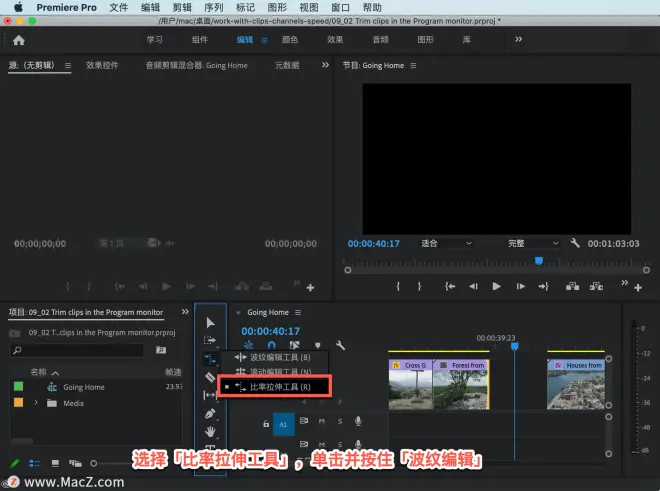The width and height of the screenshot is (660, 491).
Task: Open zoom level dropdown showing 适合
Action: tap(446, 243)
